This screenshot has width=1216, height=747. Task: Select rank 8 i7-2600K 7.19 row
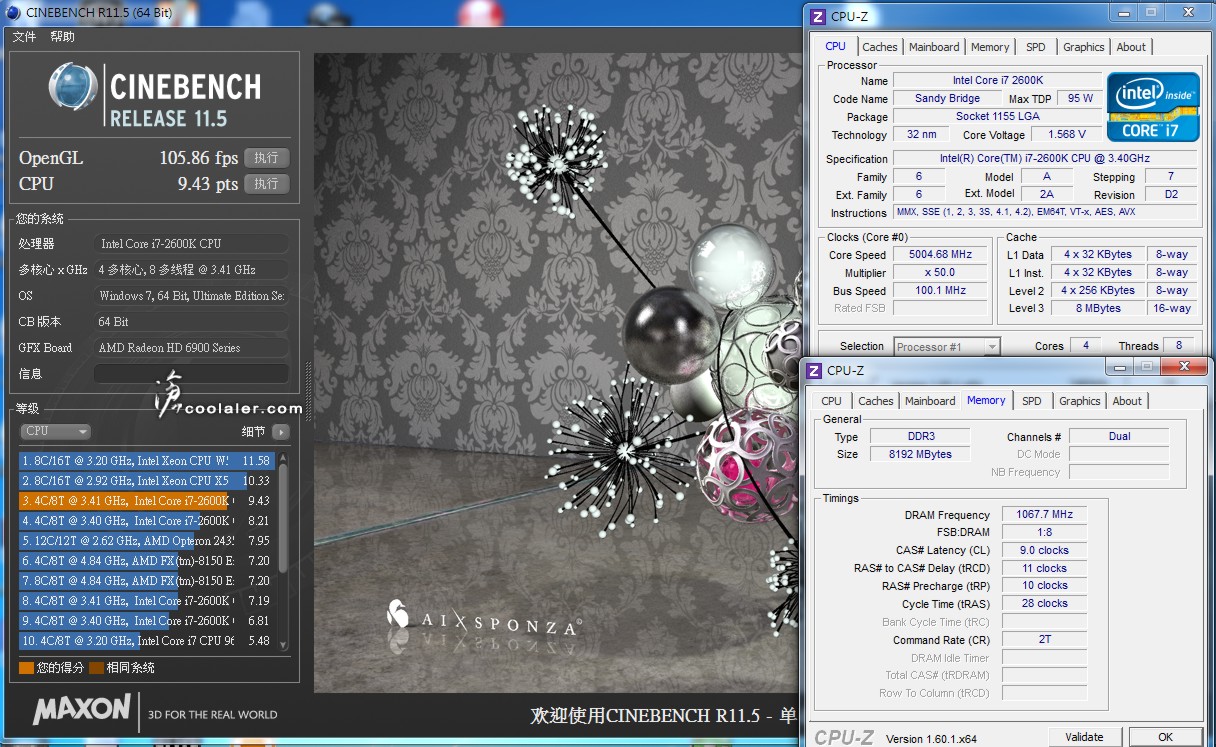tap(146, 601)
